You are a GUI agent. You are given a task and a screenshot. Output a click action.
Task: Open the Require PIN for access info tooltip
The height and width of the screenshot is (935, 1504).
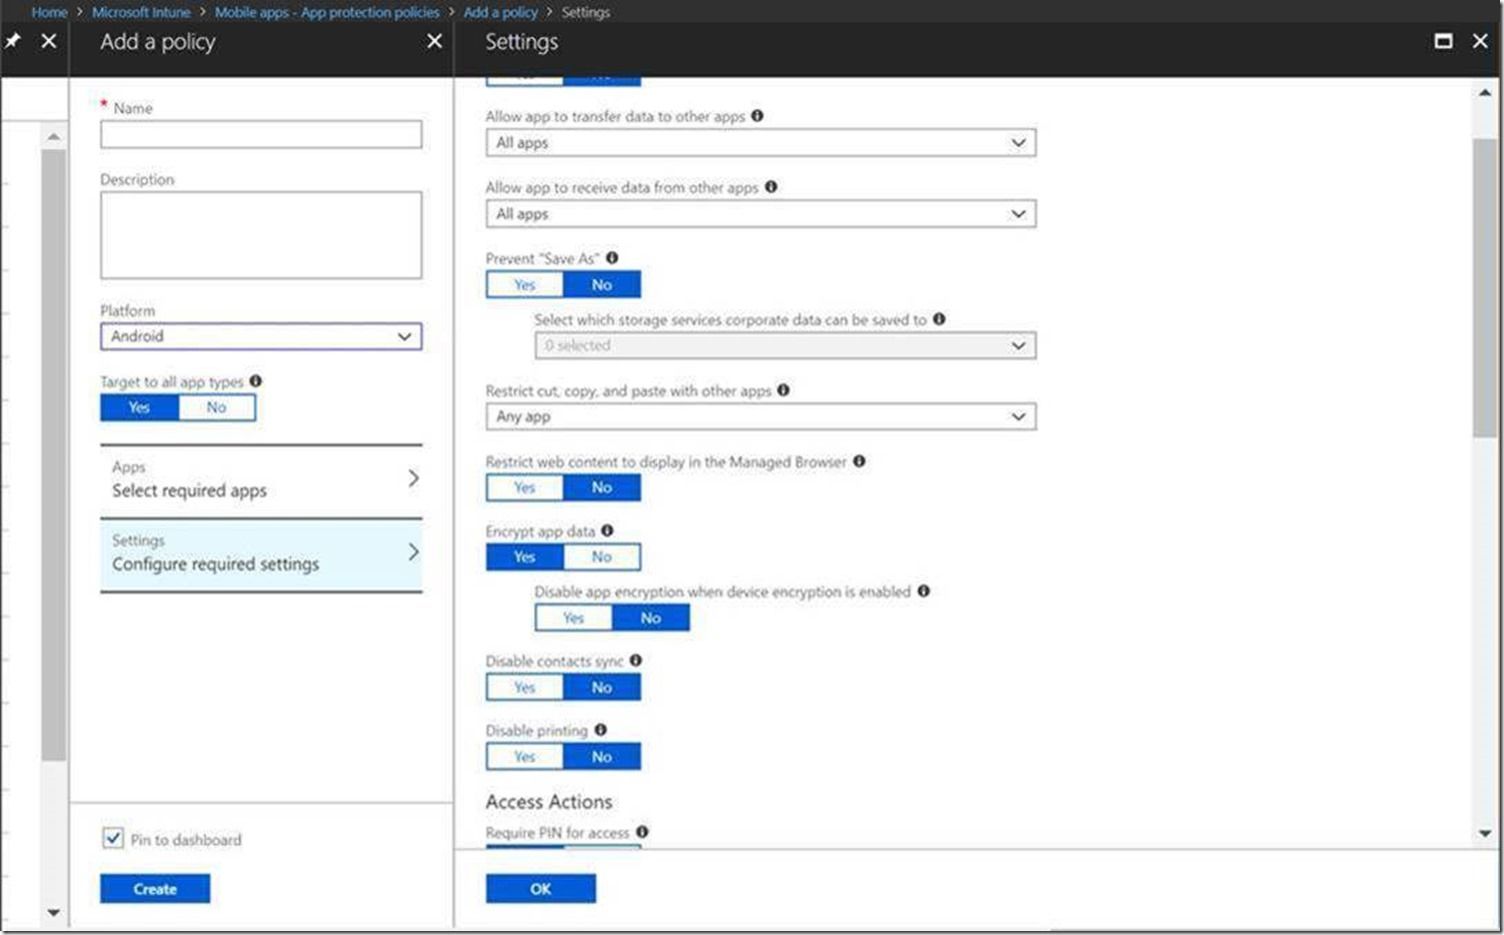(643, 832)
